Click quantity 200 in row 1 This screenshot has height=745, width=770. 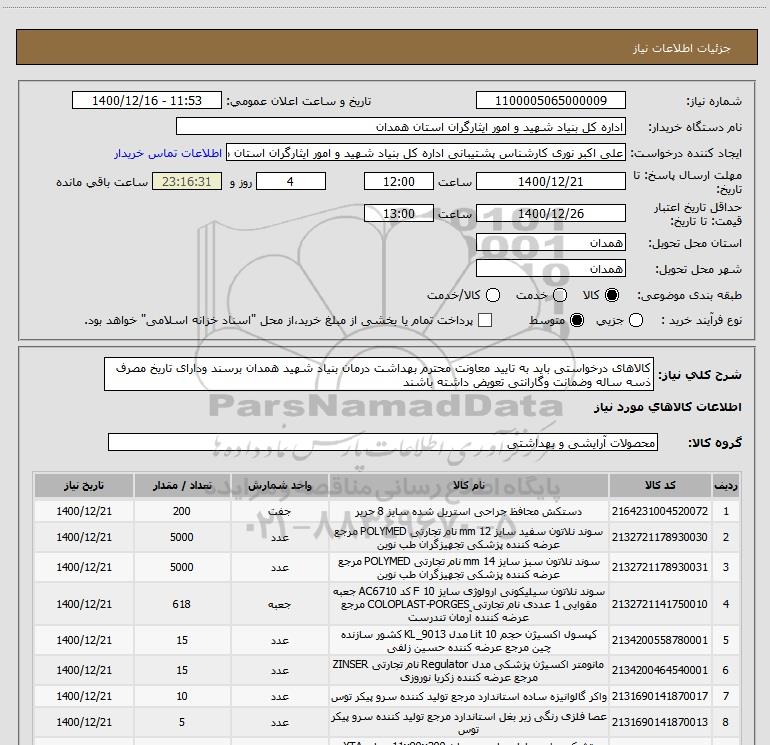182,511
